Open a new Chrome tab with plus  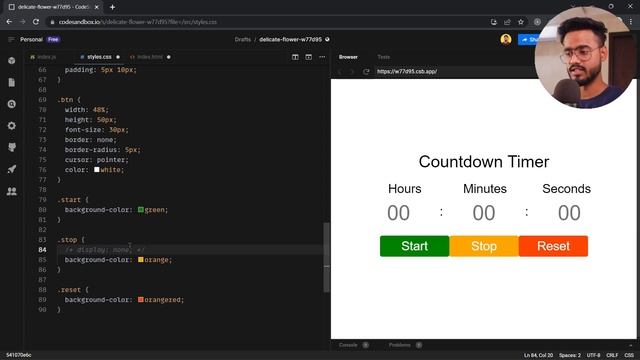[x=112, y=7]
